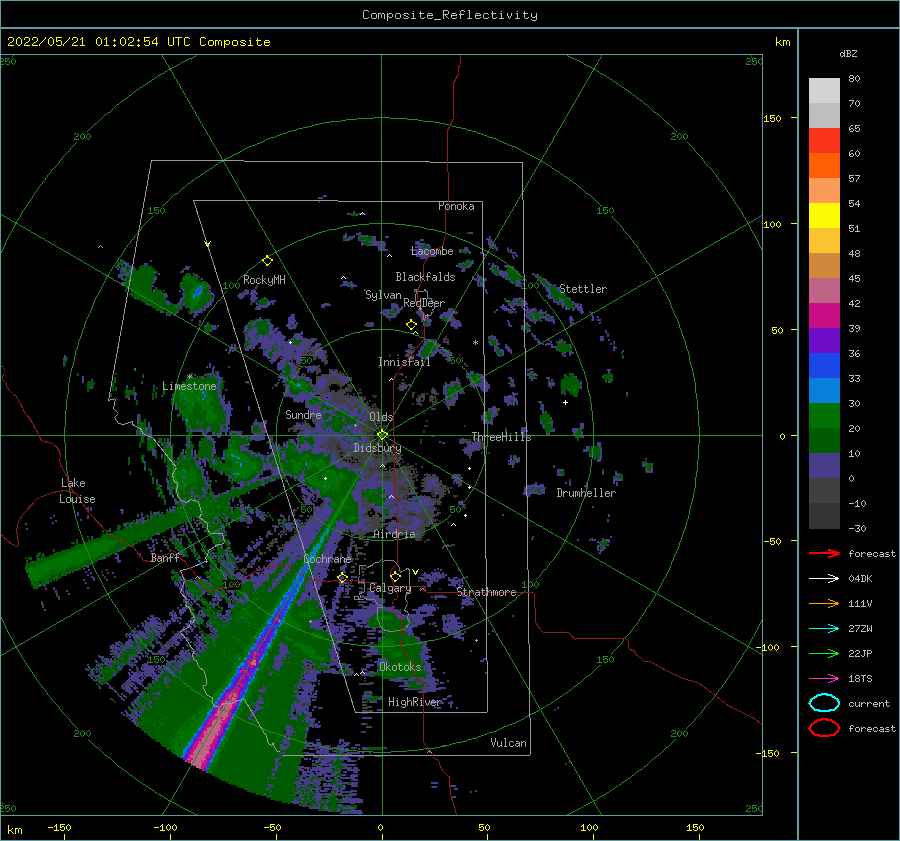Click the green 22JP arrow legend icon
This screenshot has width=900, height=841.
tap(824, 653)
